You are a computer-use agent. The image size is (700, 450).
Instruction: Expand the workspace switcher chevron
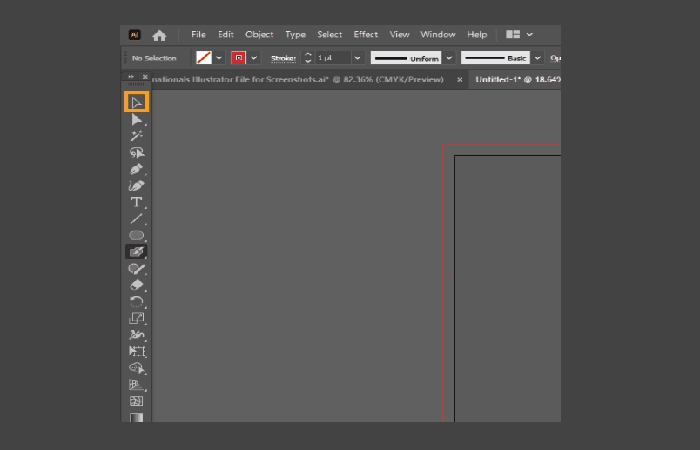(529, 34)
